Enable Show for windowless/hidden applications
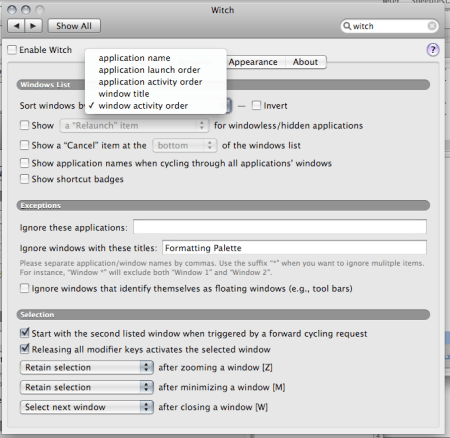The width and height of the screenshot is (450, 438). pos(24,125)
